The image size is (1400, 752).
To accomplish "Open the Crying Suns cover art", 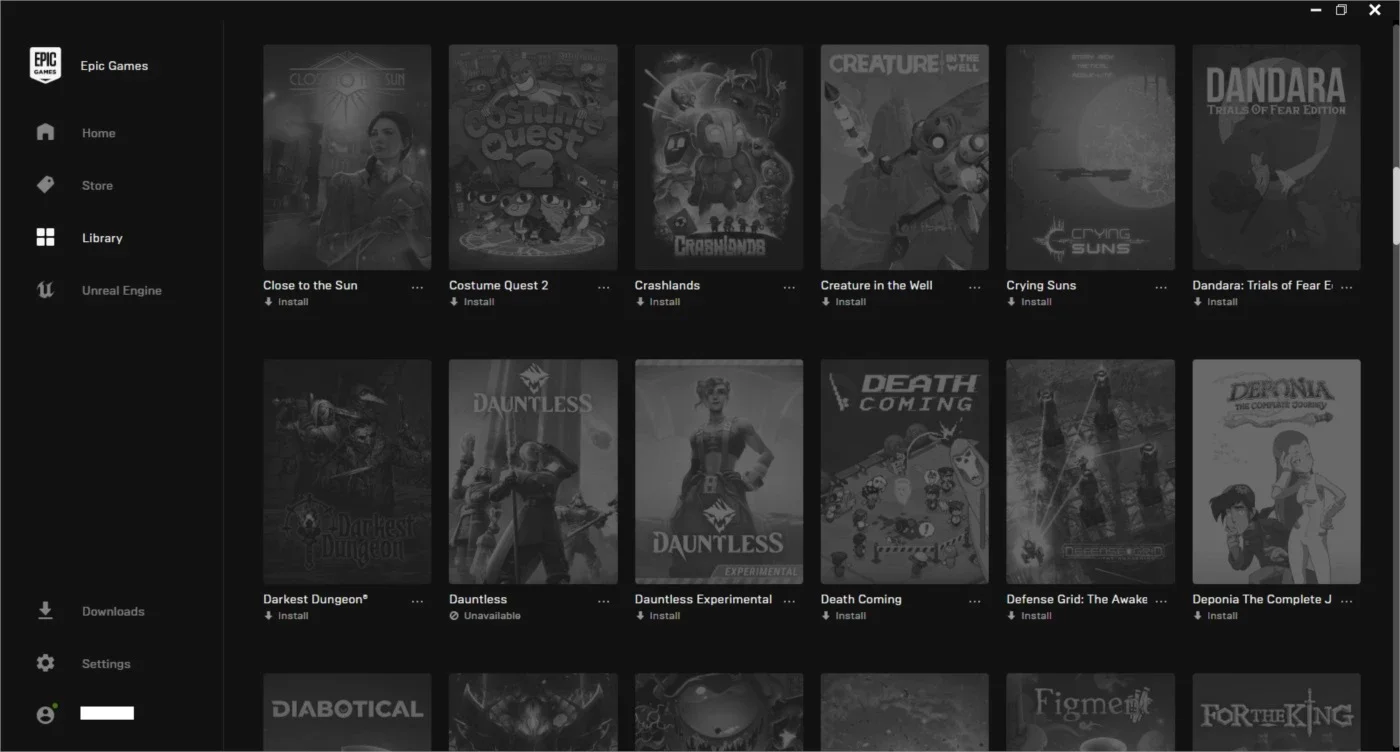I will (x=1091, y=157).
